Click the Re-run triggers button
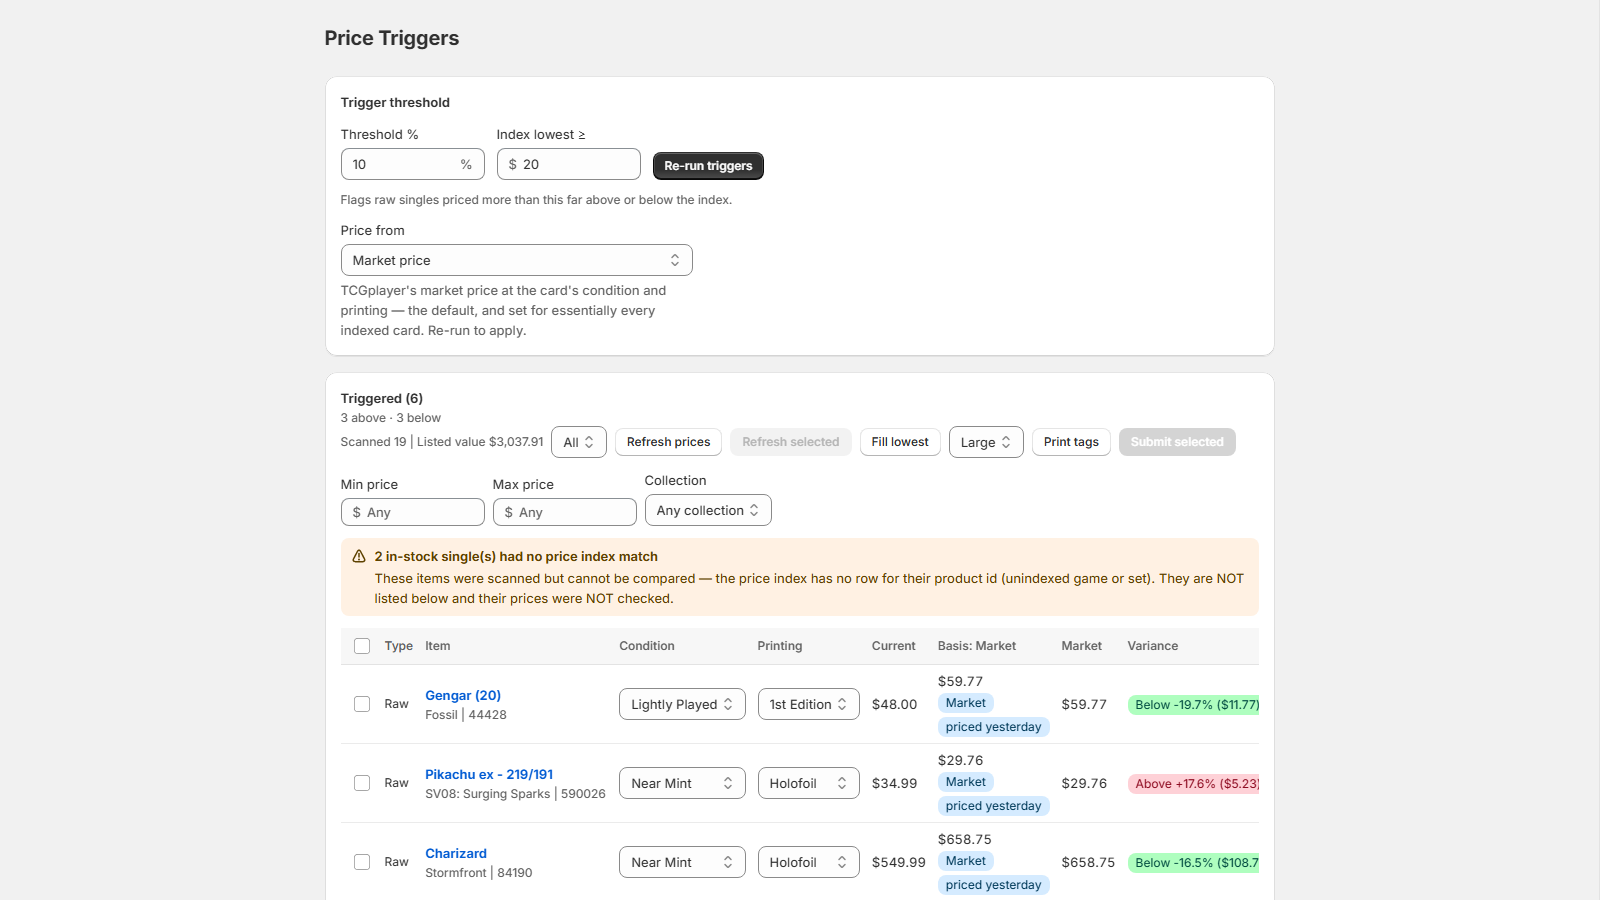The height and width of the screenshot is (900, 1600). click(708, 166)
